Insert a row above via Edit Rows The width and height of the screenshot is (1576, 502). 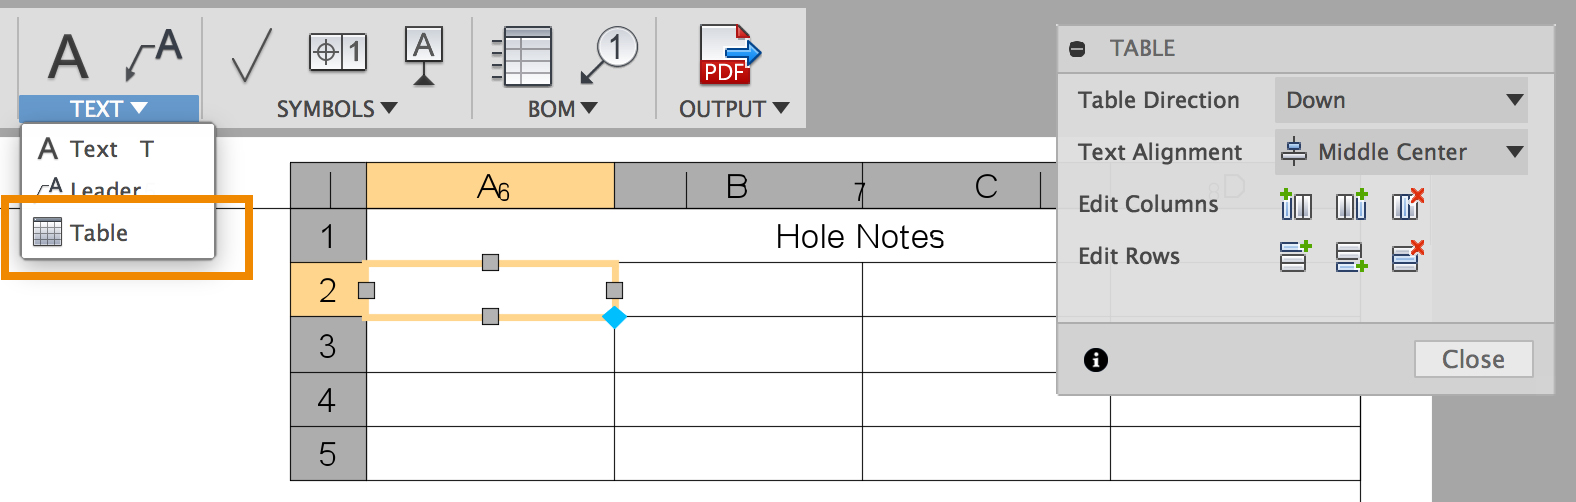tap(1295, 256)
